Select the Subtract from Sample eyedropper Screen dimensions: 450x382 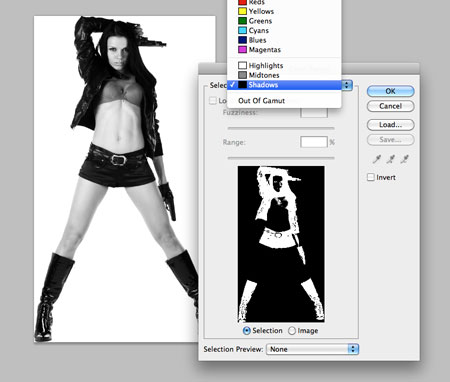pos(405,159)
